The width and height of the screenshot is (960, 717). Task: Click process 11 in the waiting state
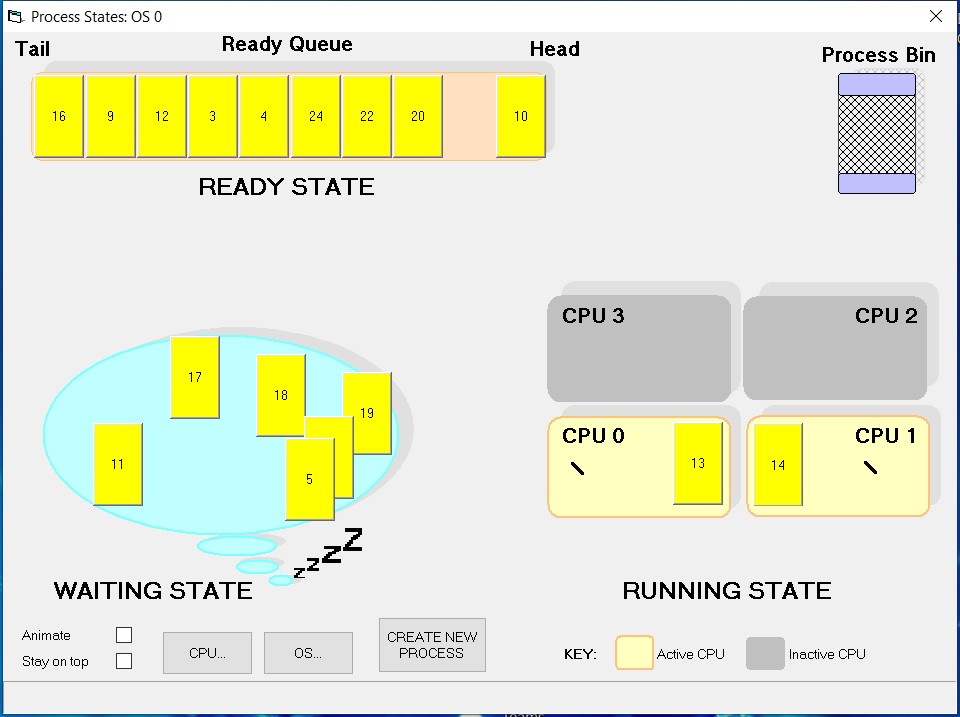[117, 464]
